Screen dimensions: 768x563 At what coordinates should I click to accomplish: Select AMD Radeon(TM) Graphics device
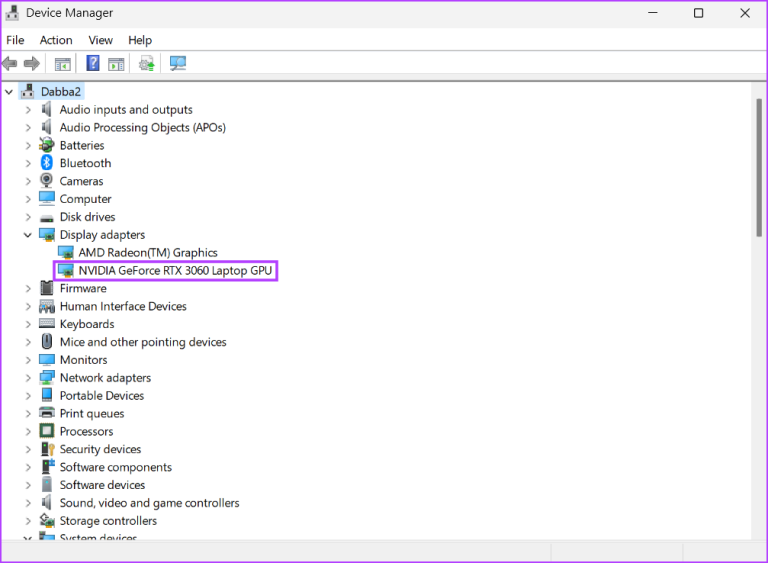pyautogui.click(x=147, y=253)
